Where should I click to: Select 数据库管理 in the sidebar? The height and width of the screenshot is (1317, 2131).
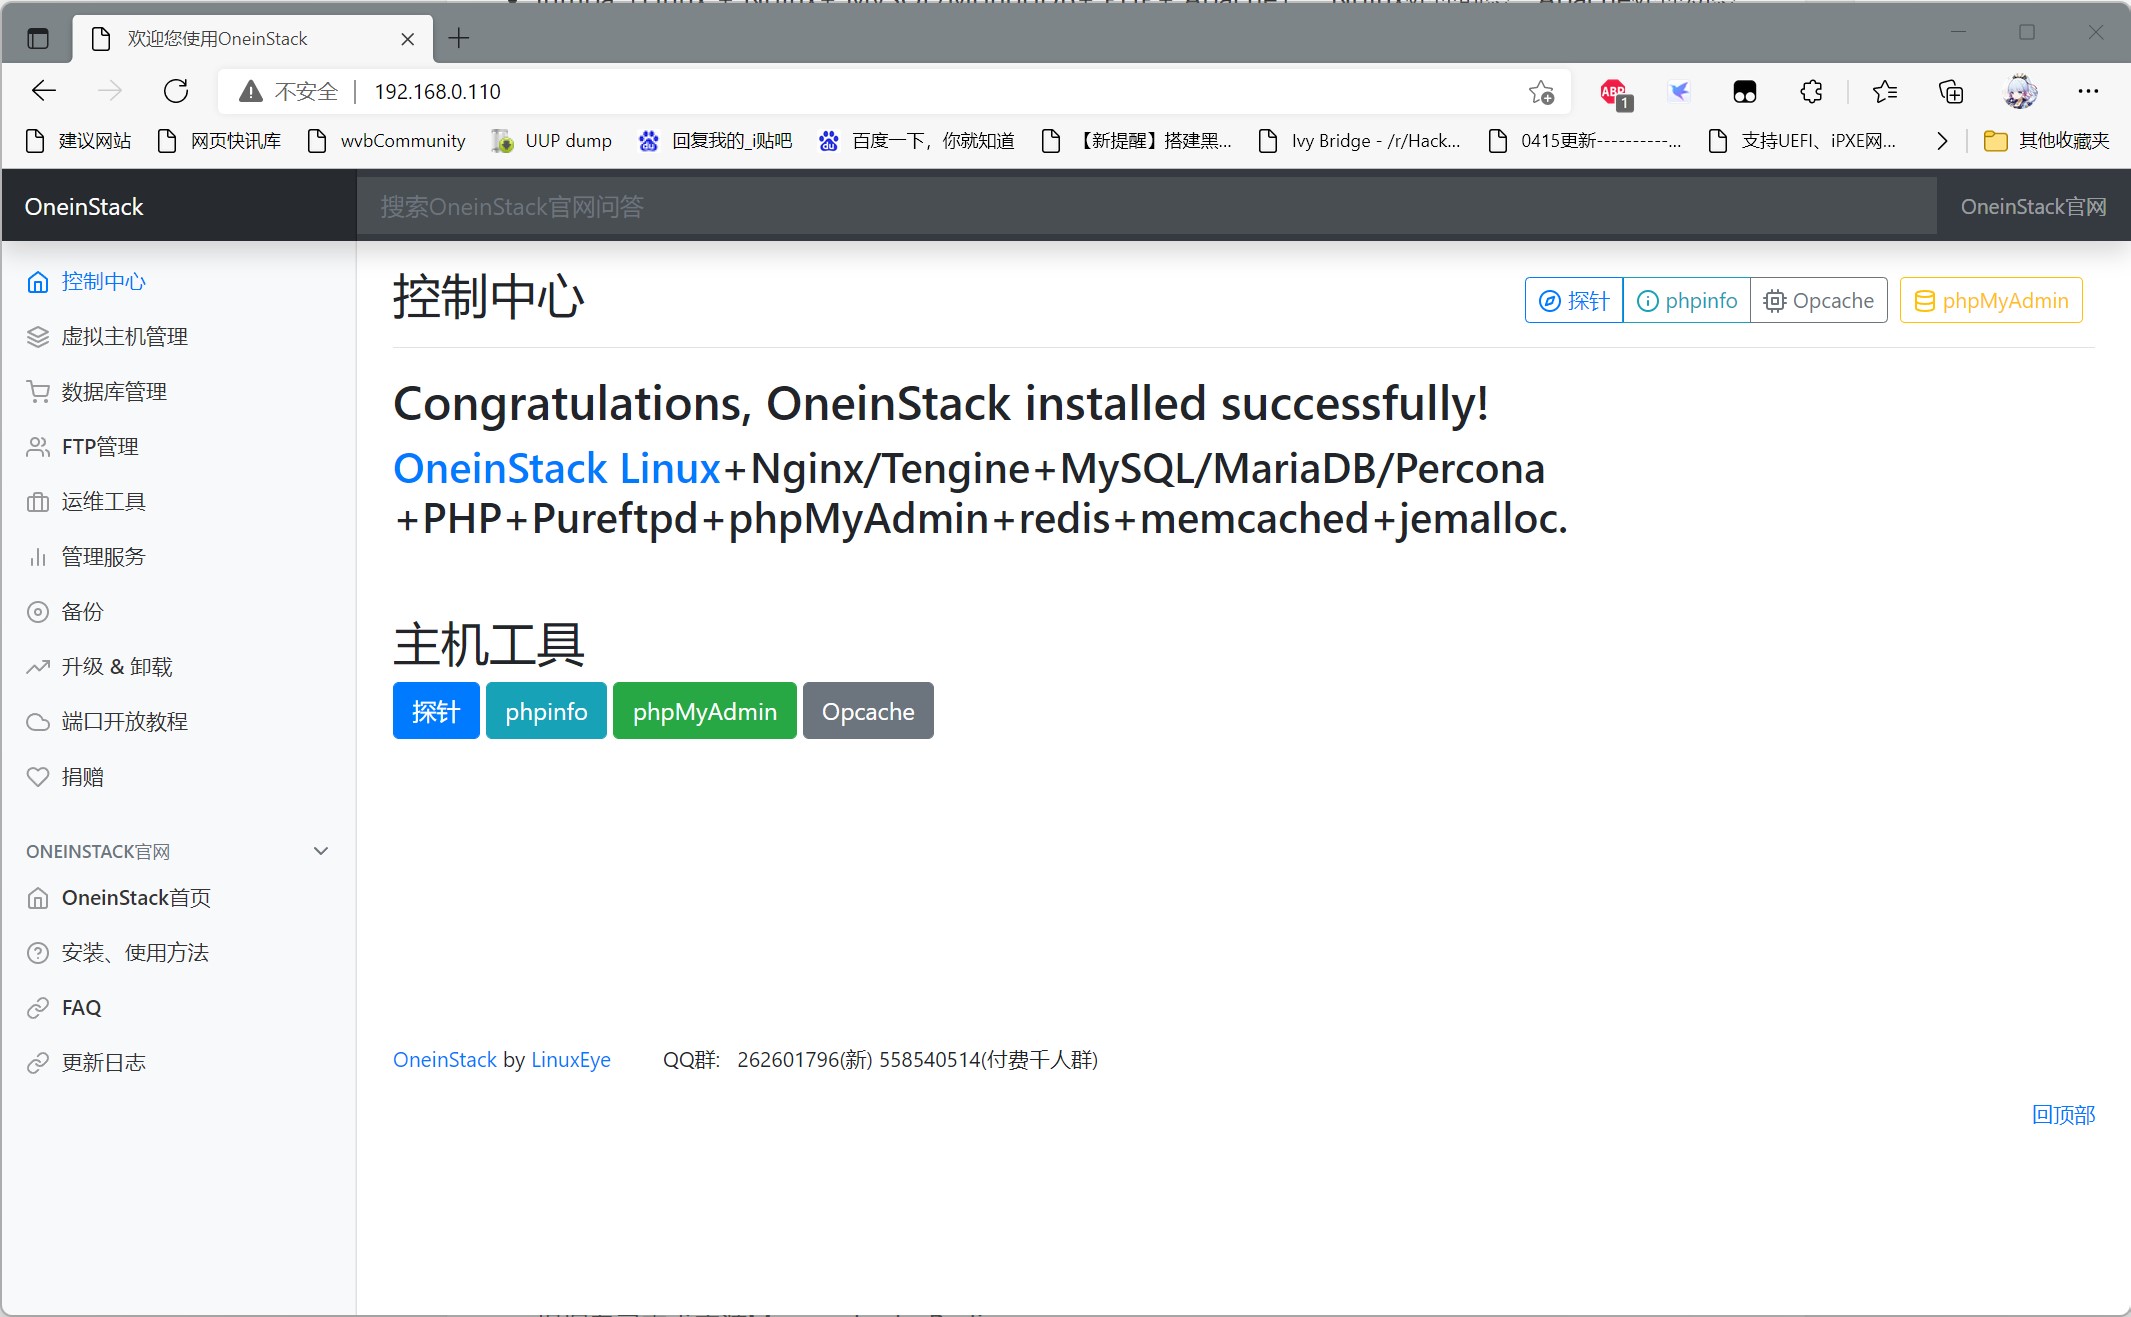pos(114,392)
